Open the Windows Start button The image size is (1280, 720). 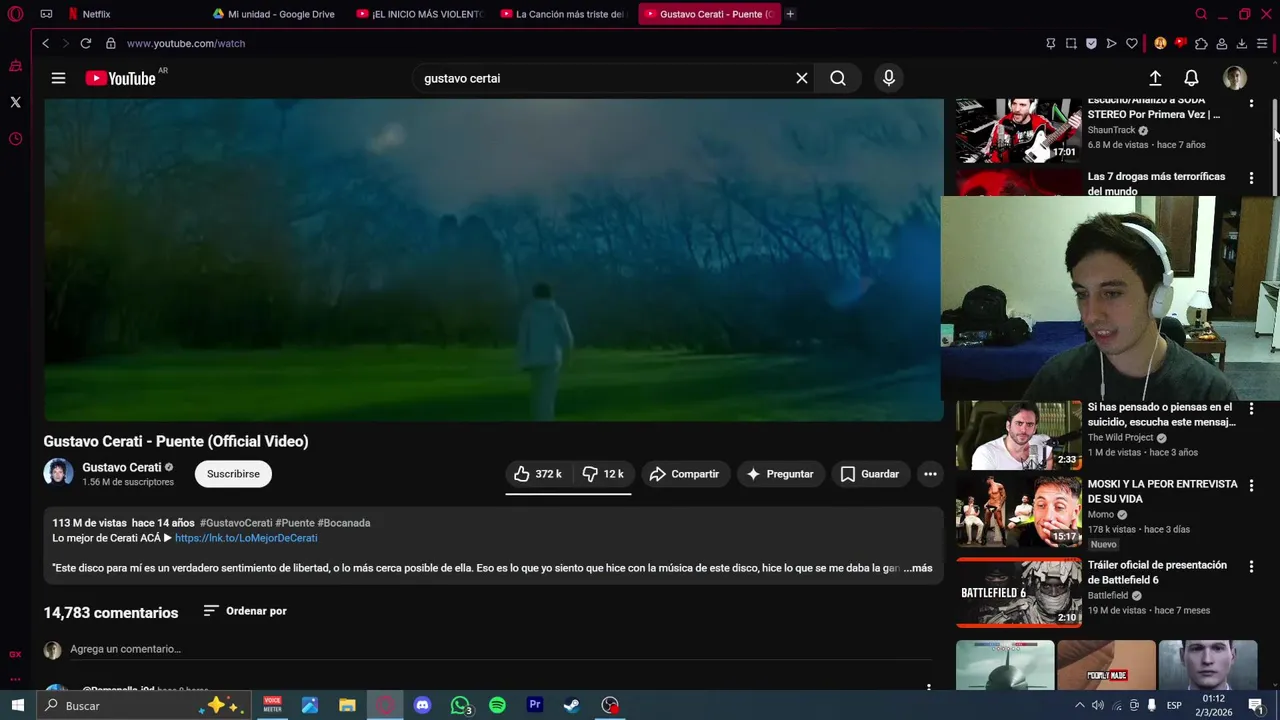click(x=17, y=705)
